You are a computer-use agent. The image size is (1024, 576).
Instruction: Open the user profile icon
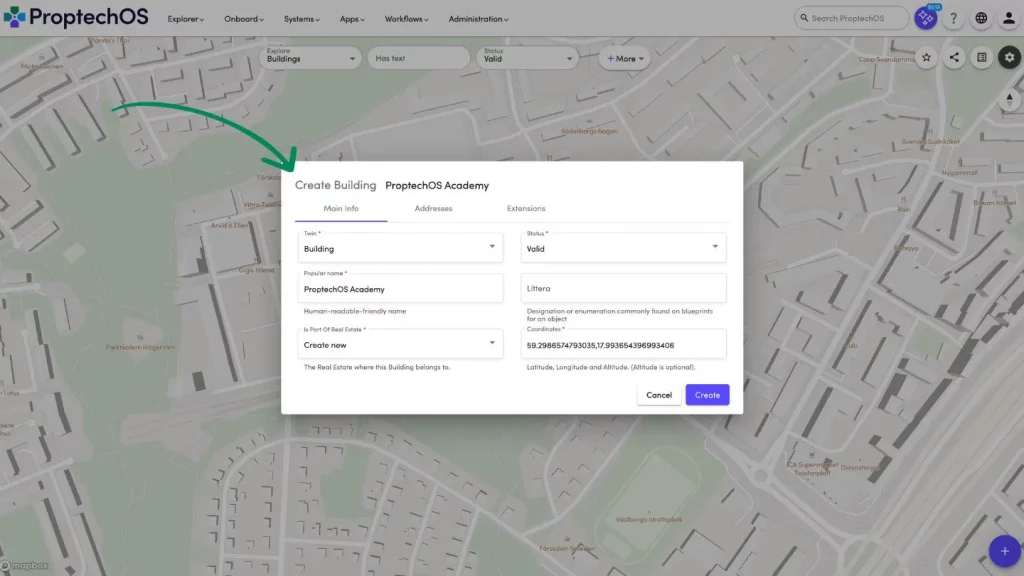[1008, 18]
